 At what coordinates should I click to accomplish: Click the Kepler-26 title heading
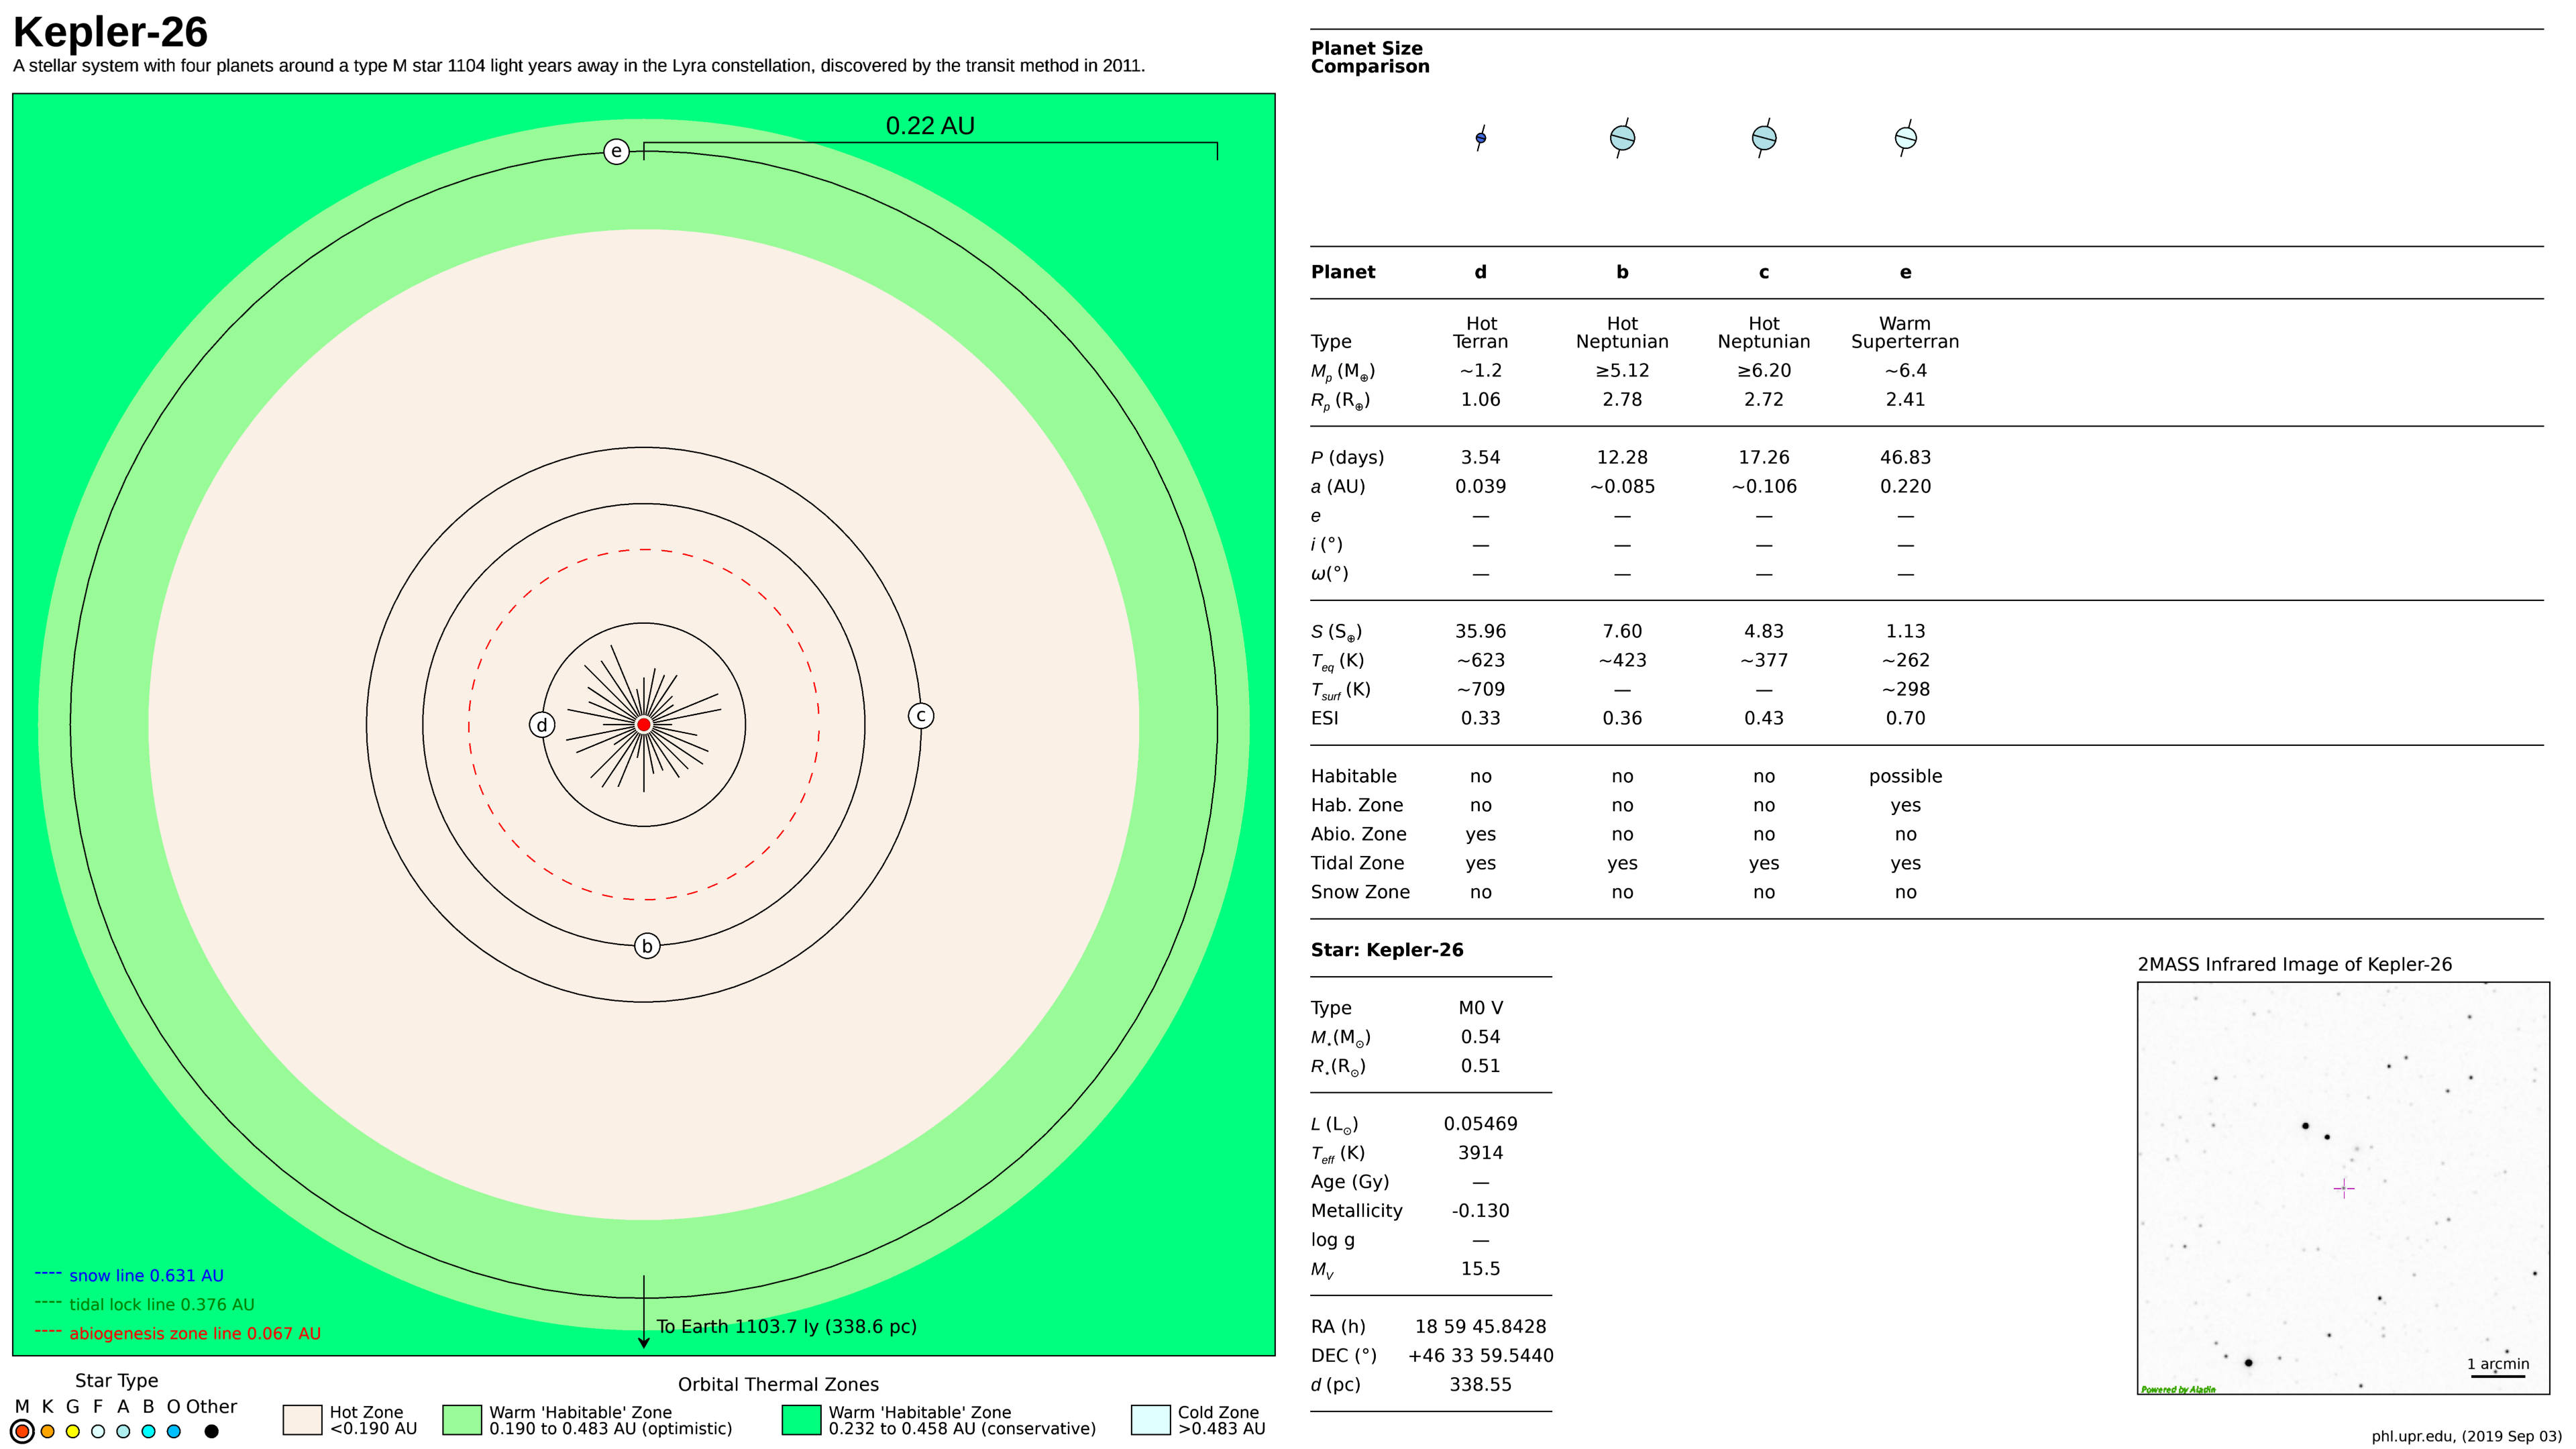click(110, 32)
